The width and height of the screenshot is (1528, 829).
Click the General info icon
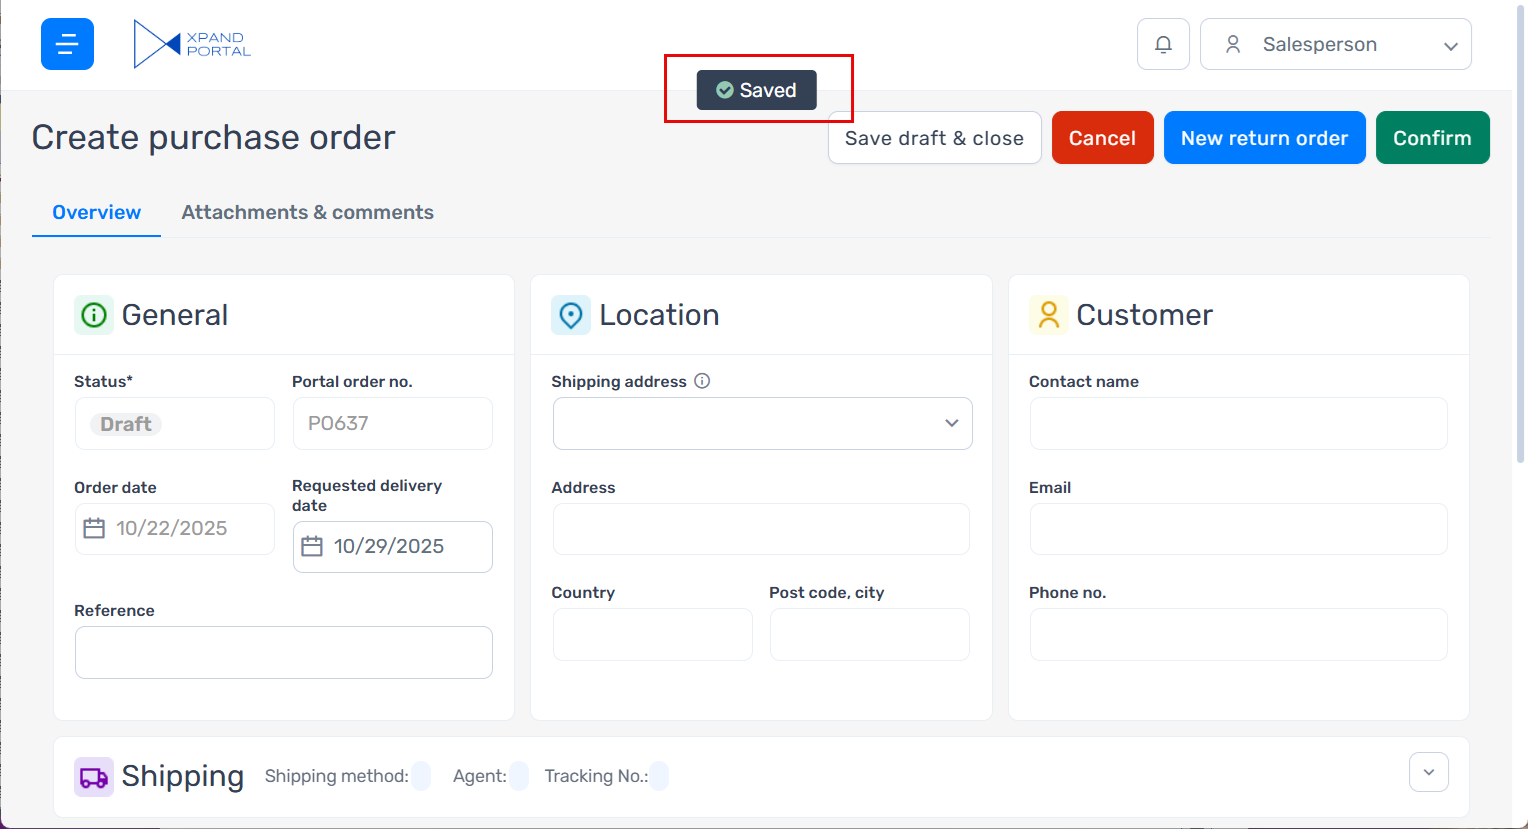click(x=94, y=315)
